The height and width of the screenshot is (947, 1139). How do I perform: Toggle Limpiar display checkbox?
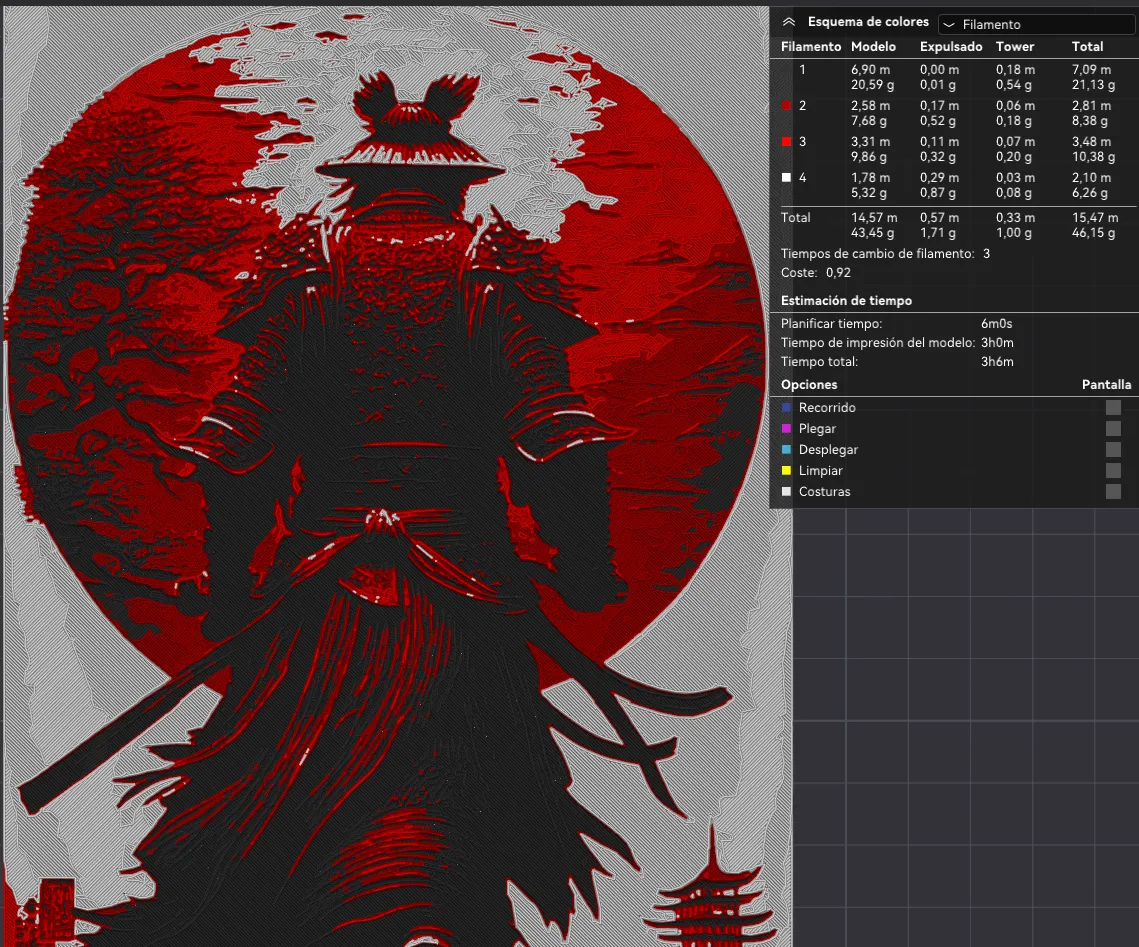(x=1113, y=471)
